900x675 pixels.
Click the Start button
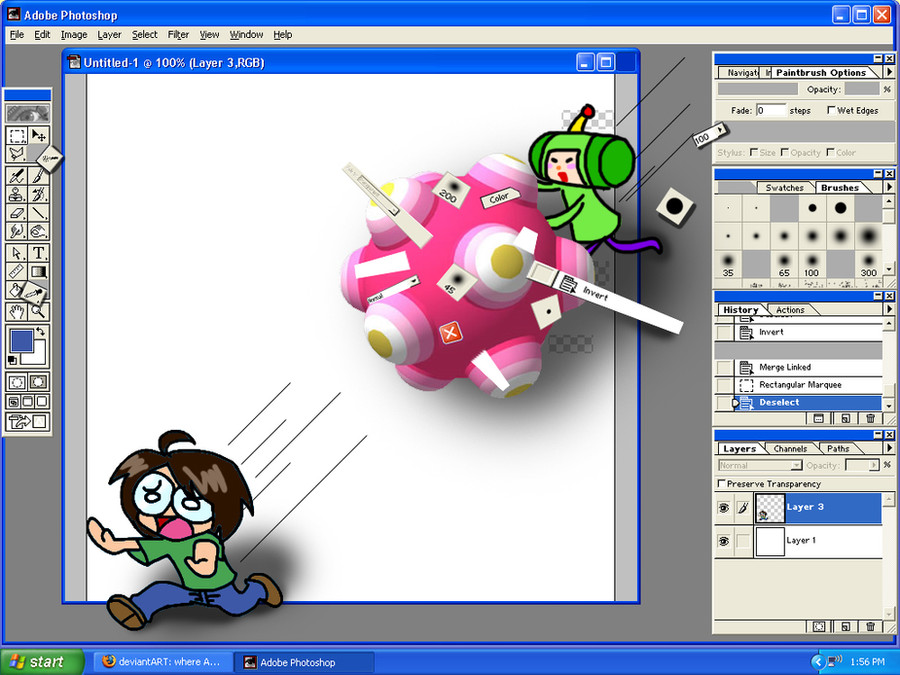click(41, 662)
